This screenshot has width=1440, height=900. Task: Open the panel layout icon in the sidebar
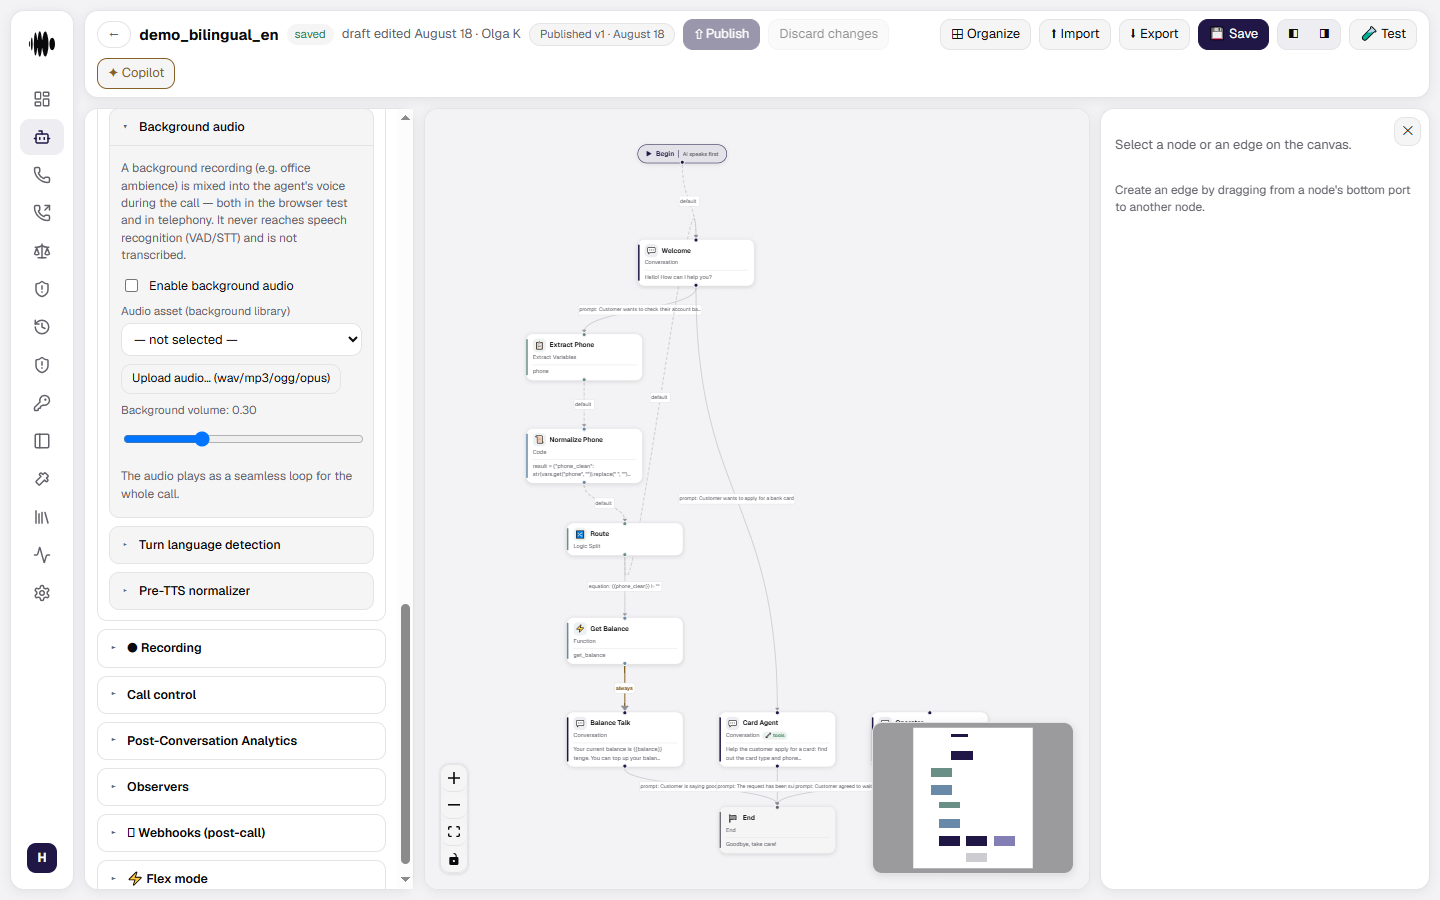42,441
